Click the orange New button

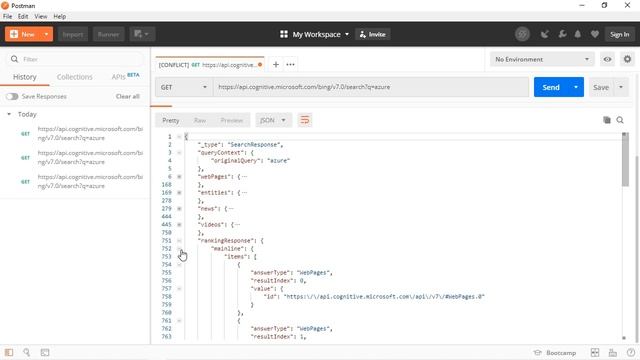[x=23, y=34]
